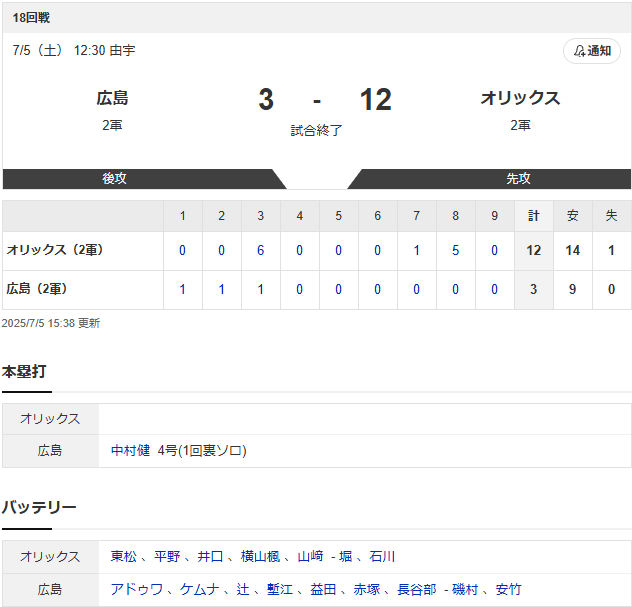This screenshot has height=607, width=632.
Task: Click the オリックス team name in header
Action: click(x=520, y=98)
